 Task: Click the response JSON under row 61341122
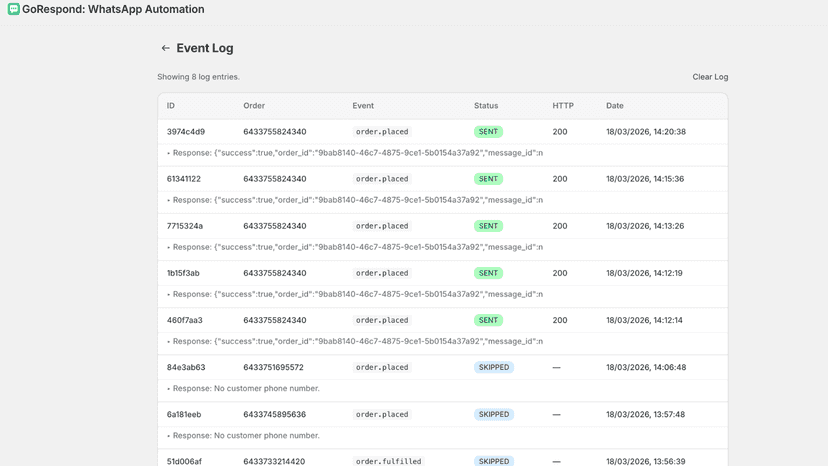[x=355, y=200]
